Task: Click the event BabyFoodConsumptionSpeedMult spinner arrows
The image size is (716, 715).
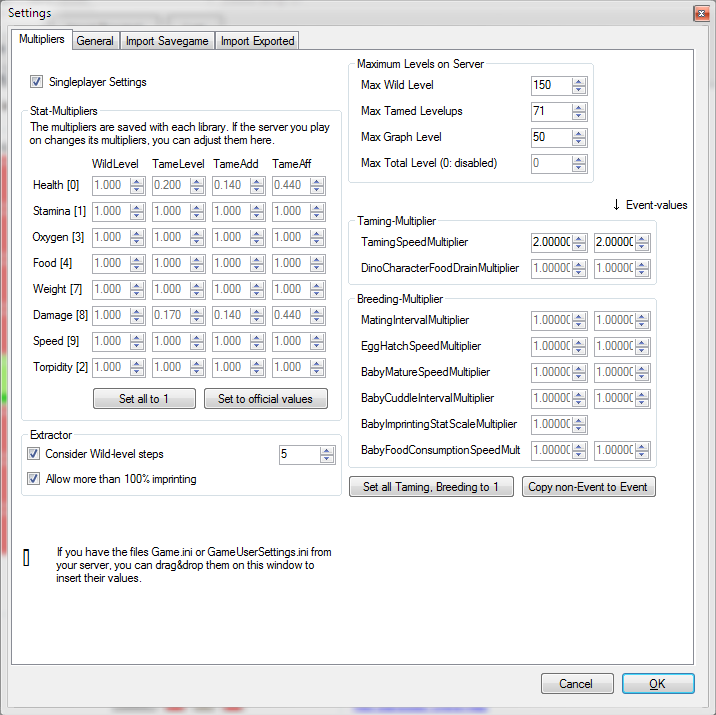Action: pos(642,451)
